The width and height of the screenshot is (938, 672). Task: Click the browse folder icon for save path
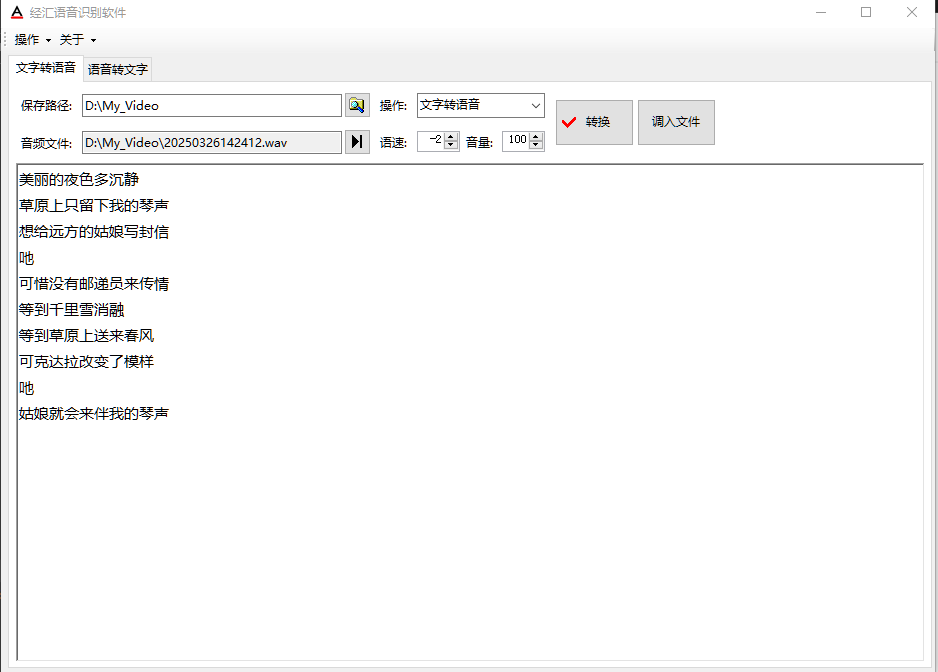click(x=357, y=105)
